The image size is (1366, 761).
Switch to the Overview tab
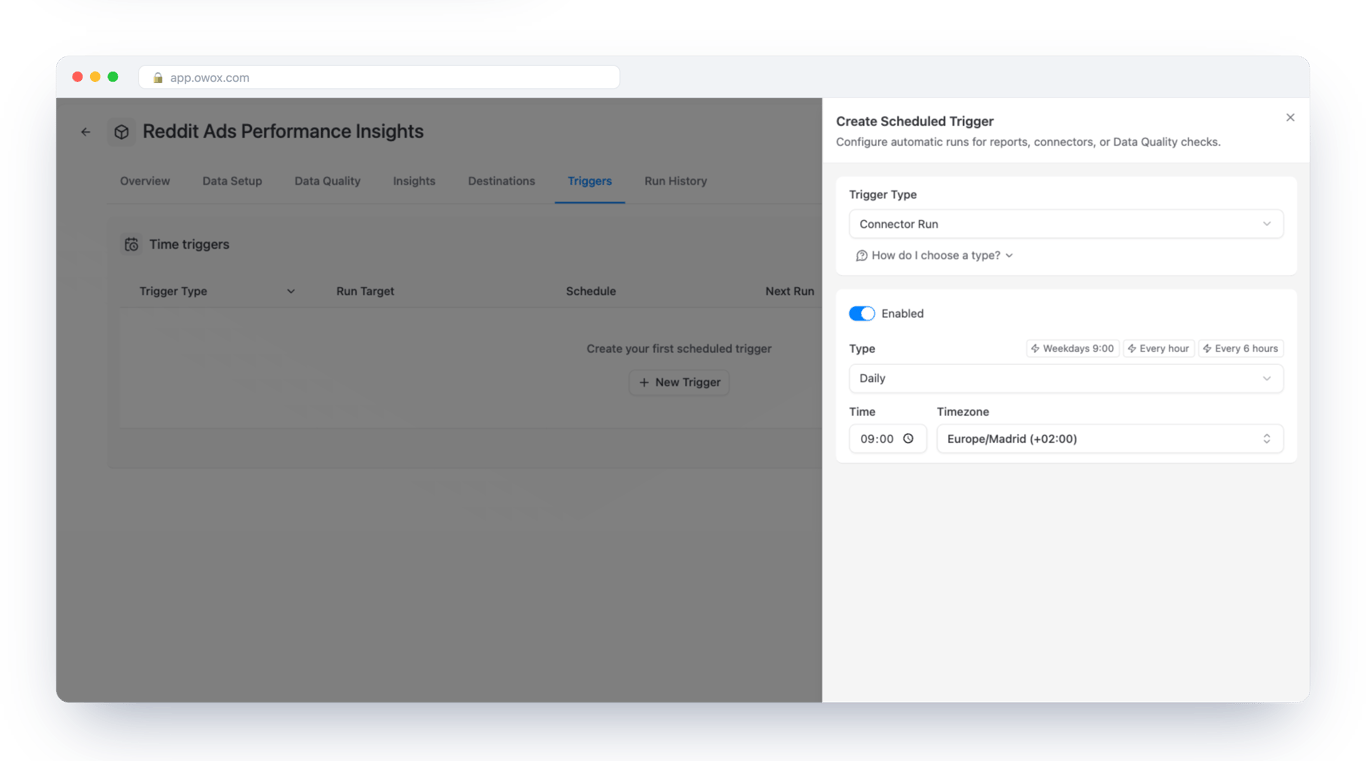145,181
